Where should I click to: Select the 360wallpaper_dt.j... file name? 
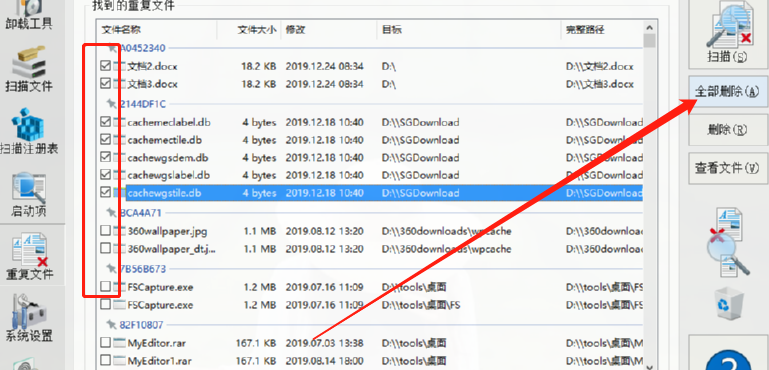[x=172, y=248]
